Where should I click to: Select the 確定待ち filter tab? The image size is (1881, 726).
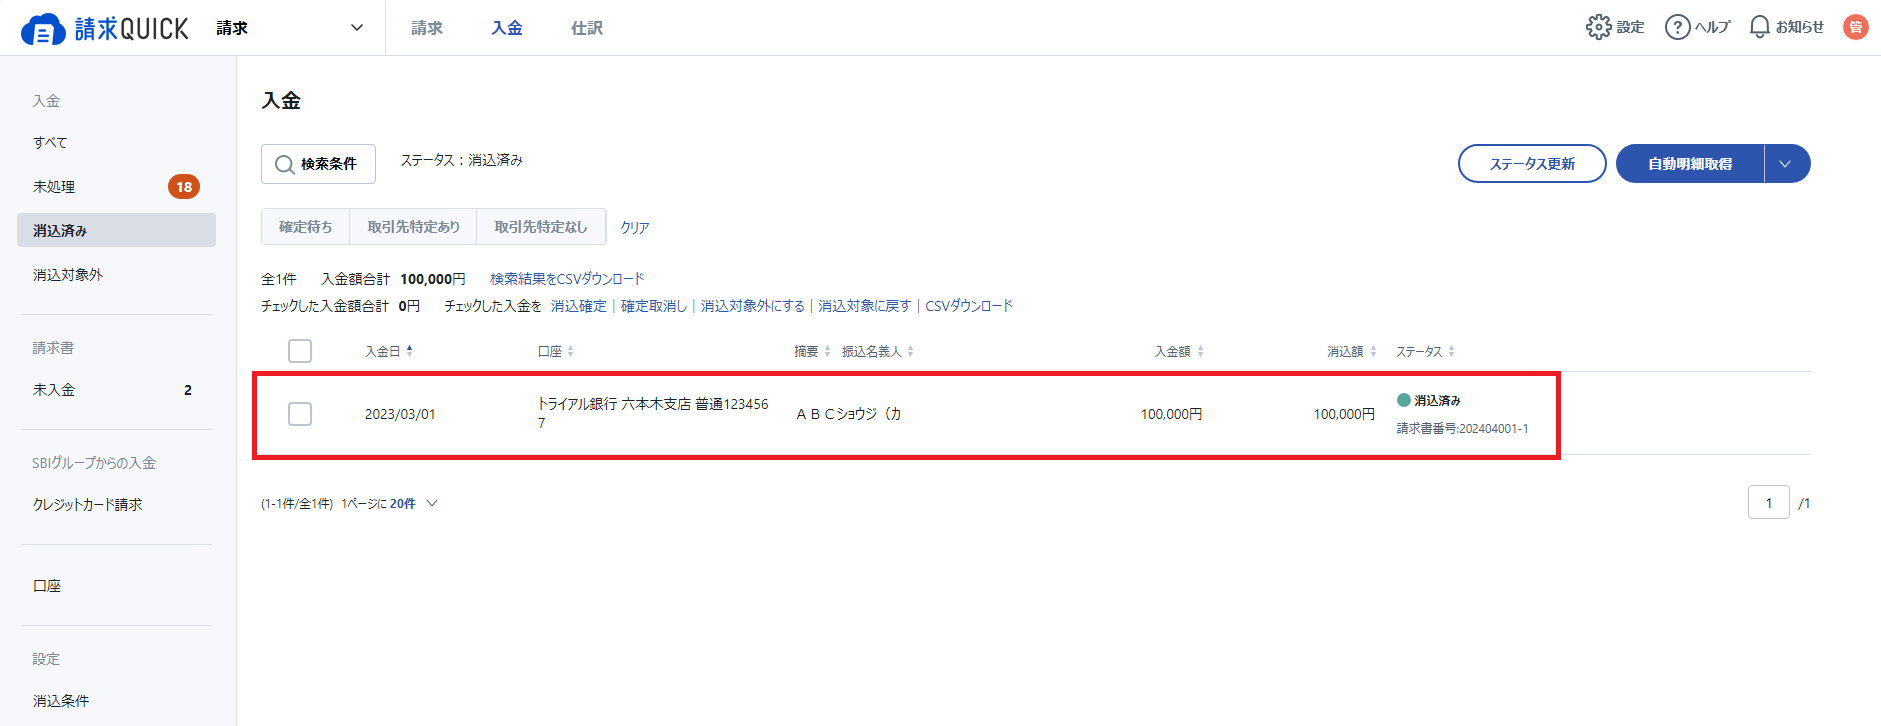[306, 227]
